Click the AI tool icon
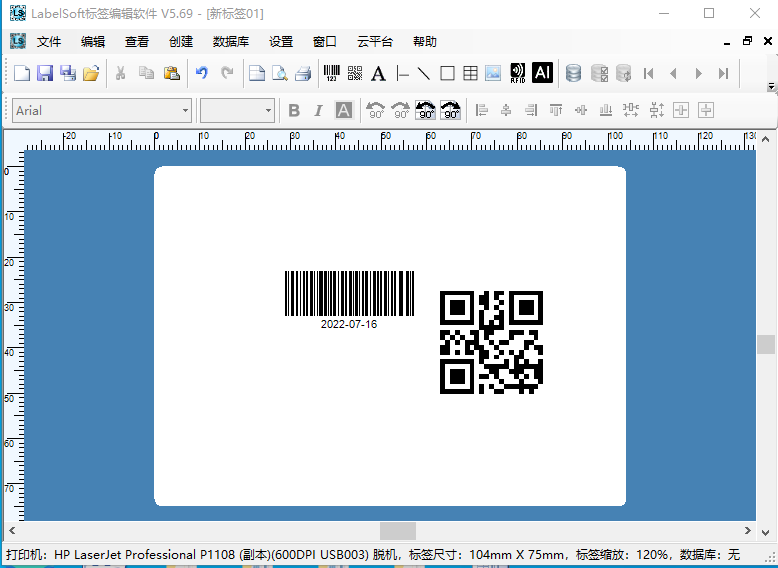Screen dimensions: 778x568 [542, 73]
